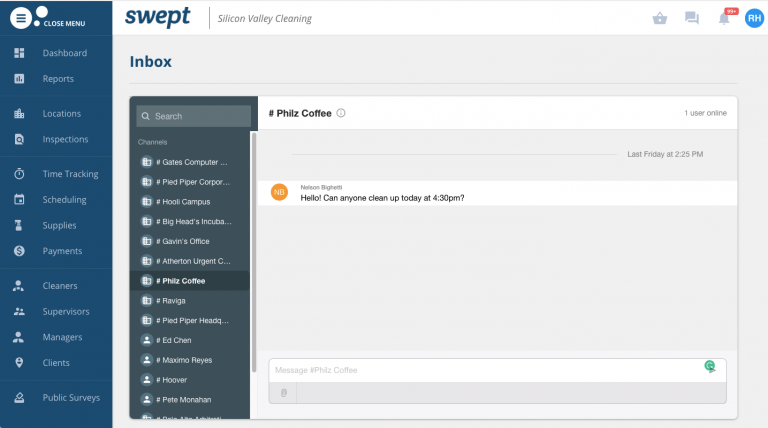Open the chat messages icon in header

[x=692, y=19]
